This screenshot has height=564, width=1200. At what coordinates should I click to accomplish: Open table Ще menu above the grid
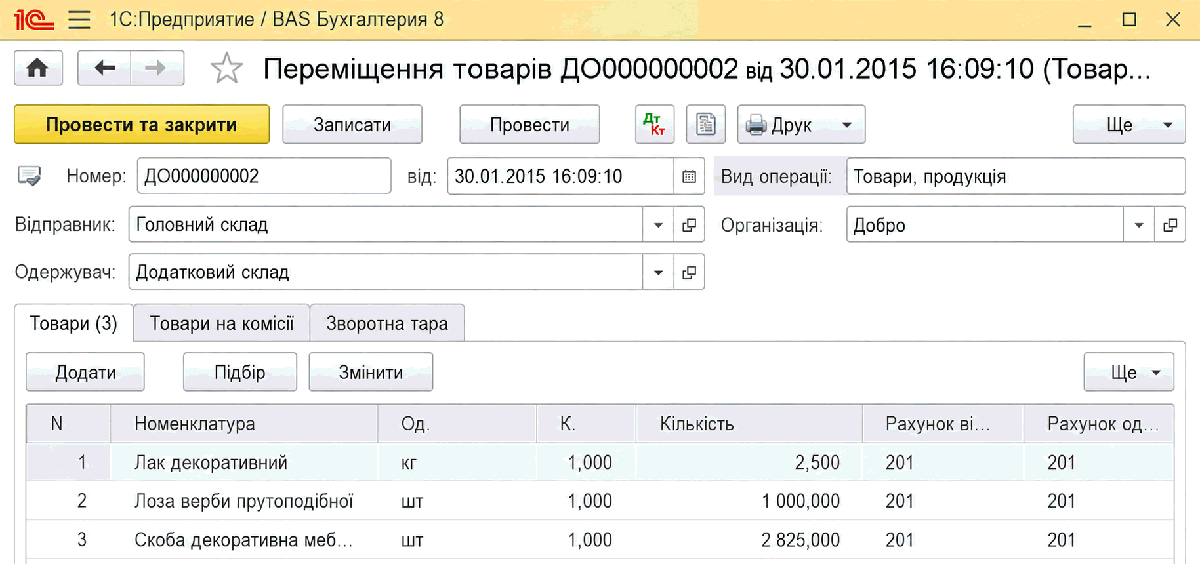(1128, 372)
